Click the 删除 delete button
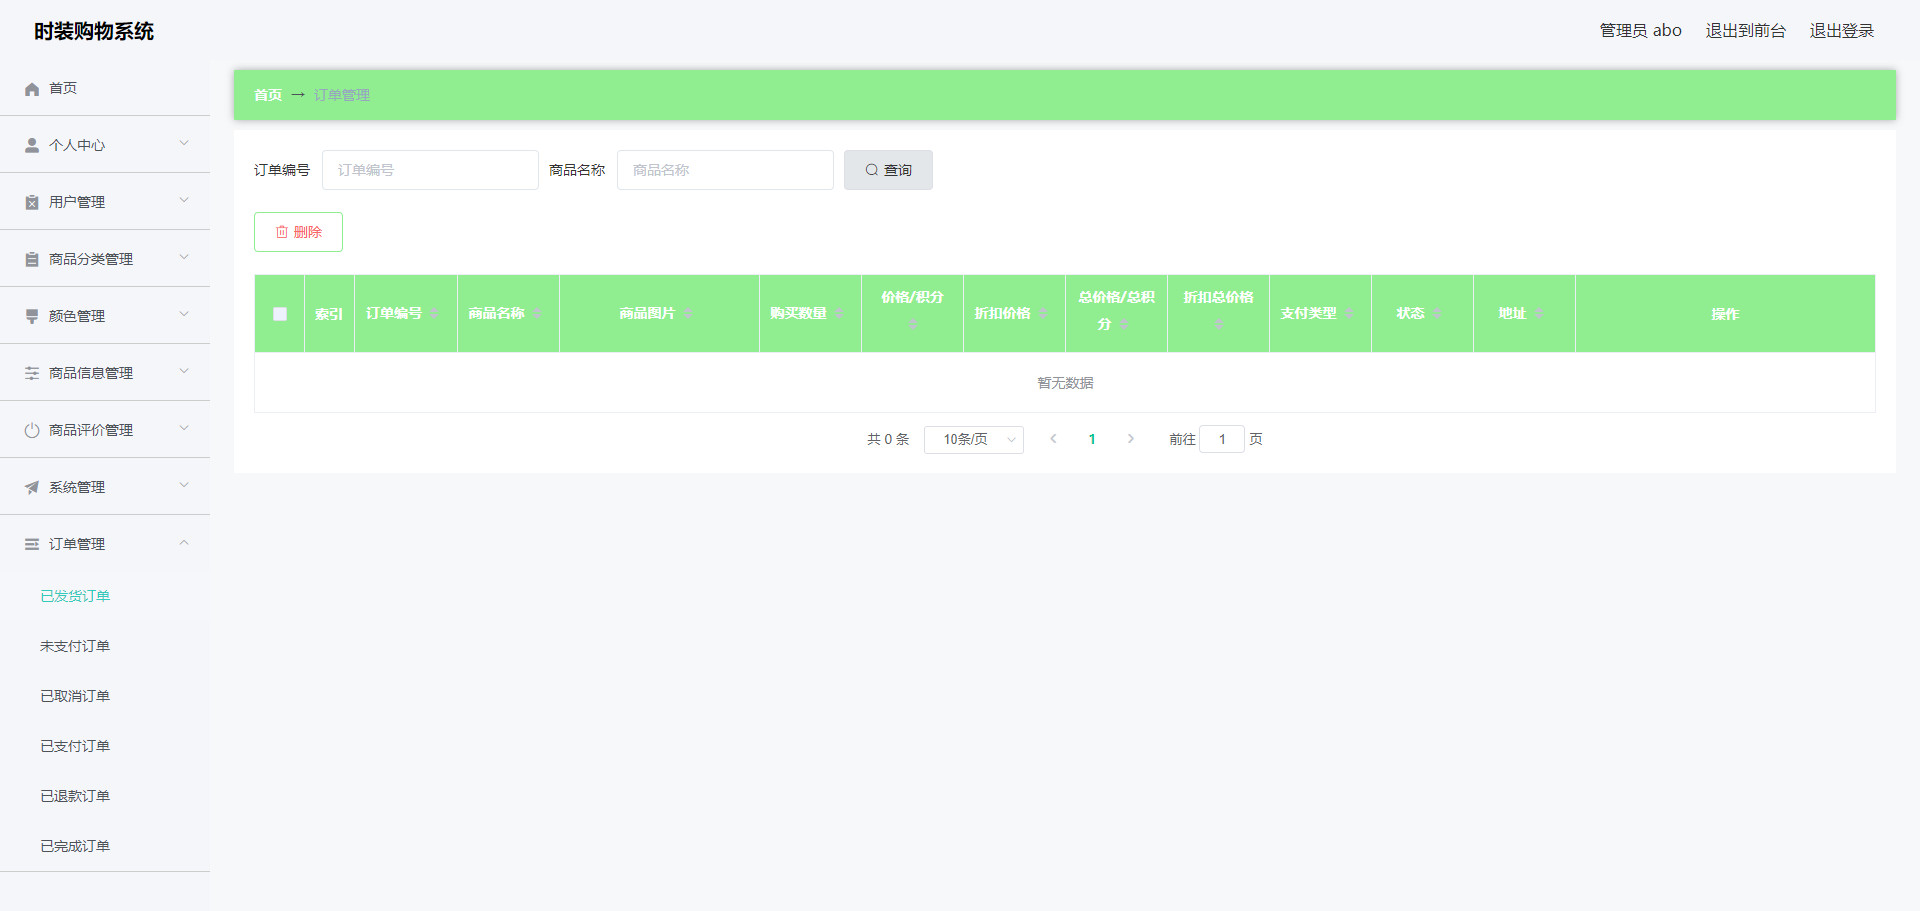This screenshot has width=1920, height=911. tap(298, 232)
